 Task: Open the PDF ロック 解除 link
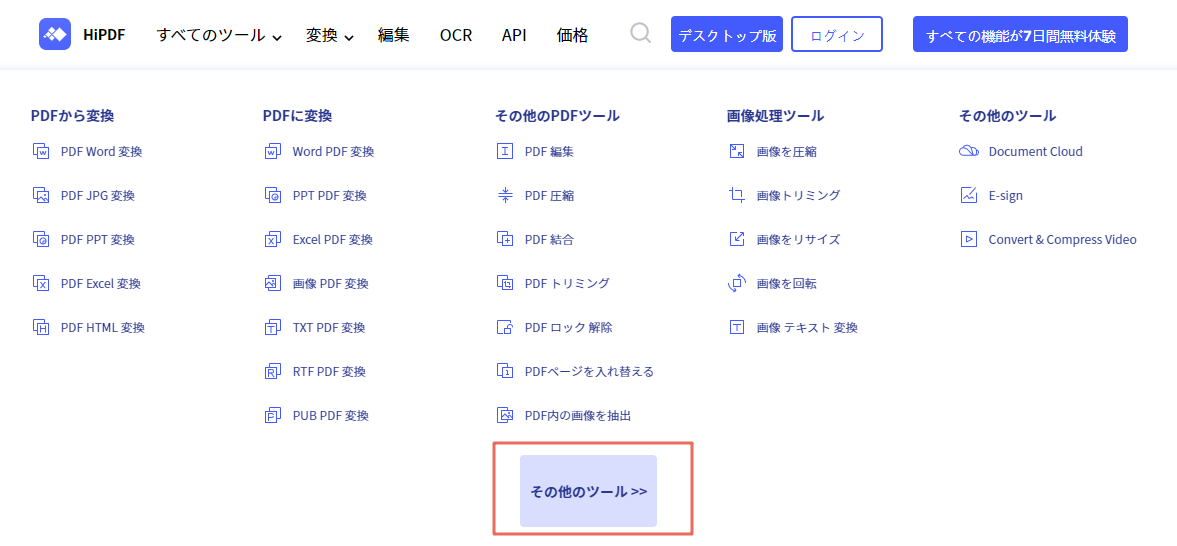(568, 327)
